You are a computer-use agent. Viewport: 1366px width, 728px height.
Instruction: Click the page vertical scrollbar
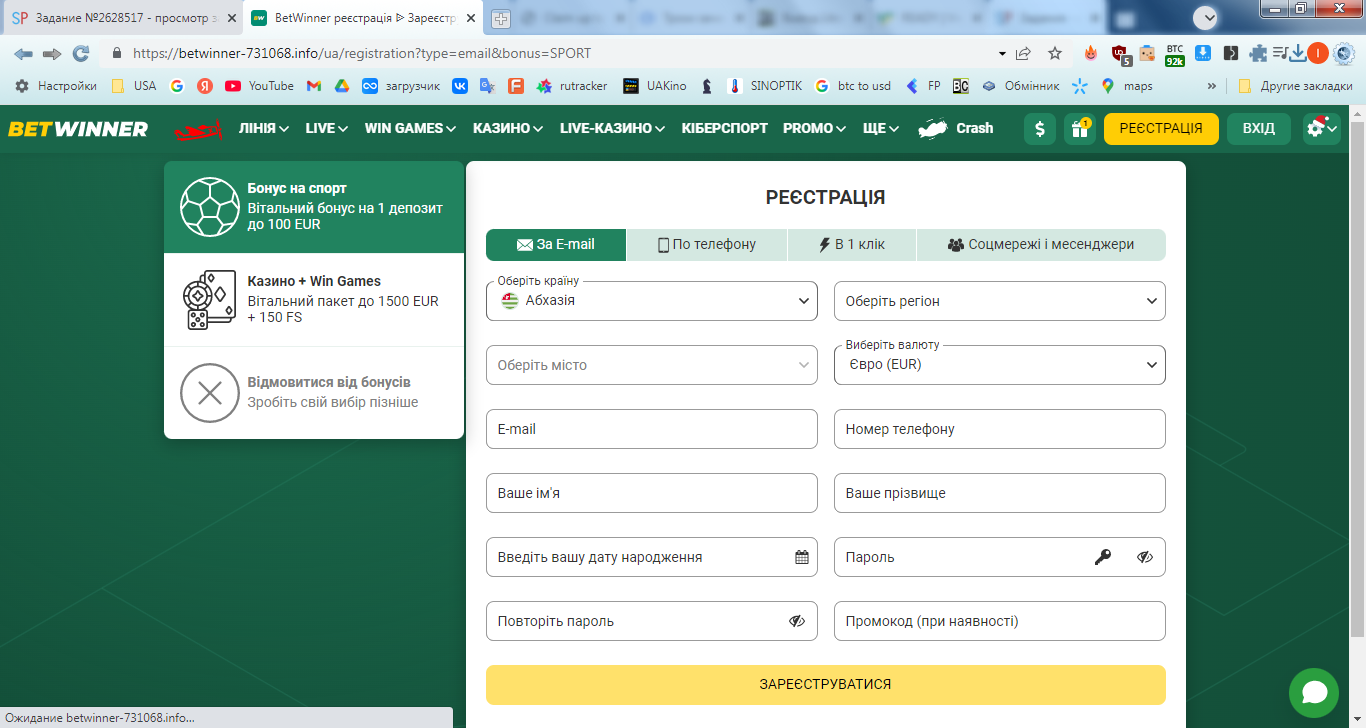[x=1357, y=380]
